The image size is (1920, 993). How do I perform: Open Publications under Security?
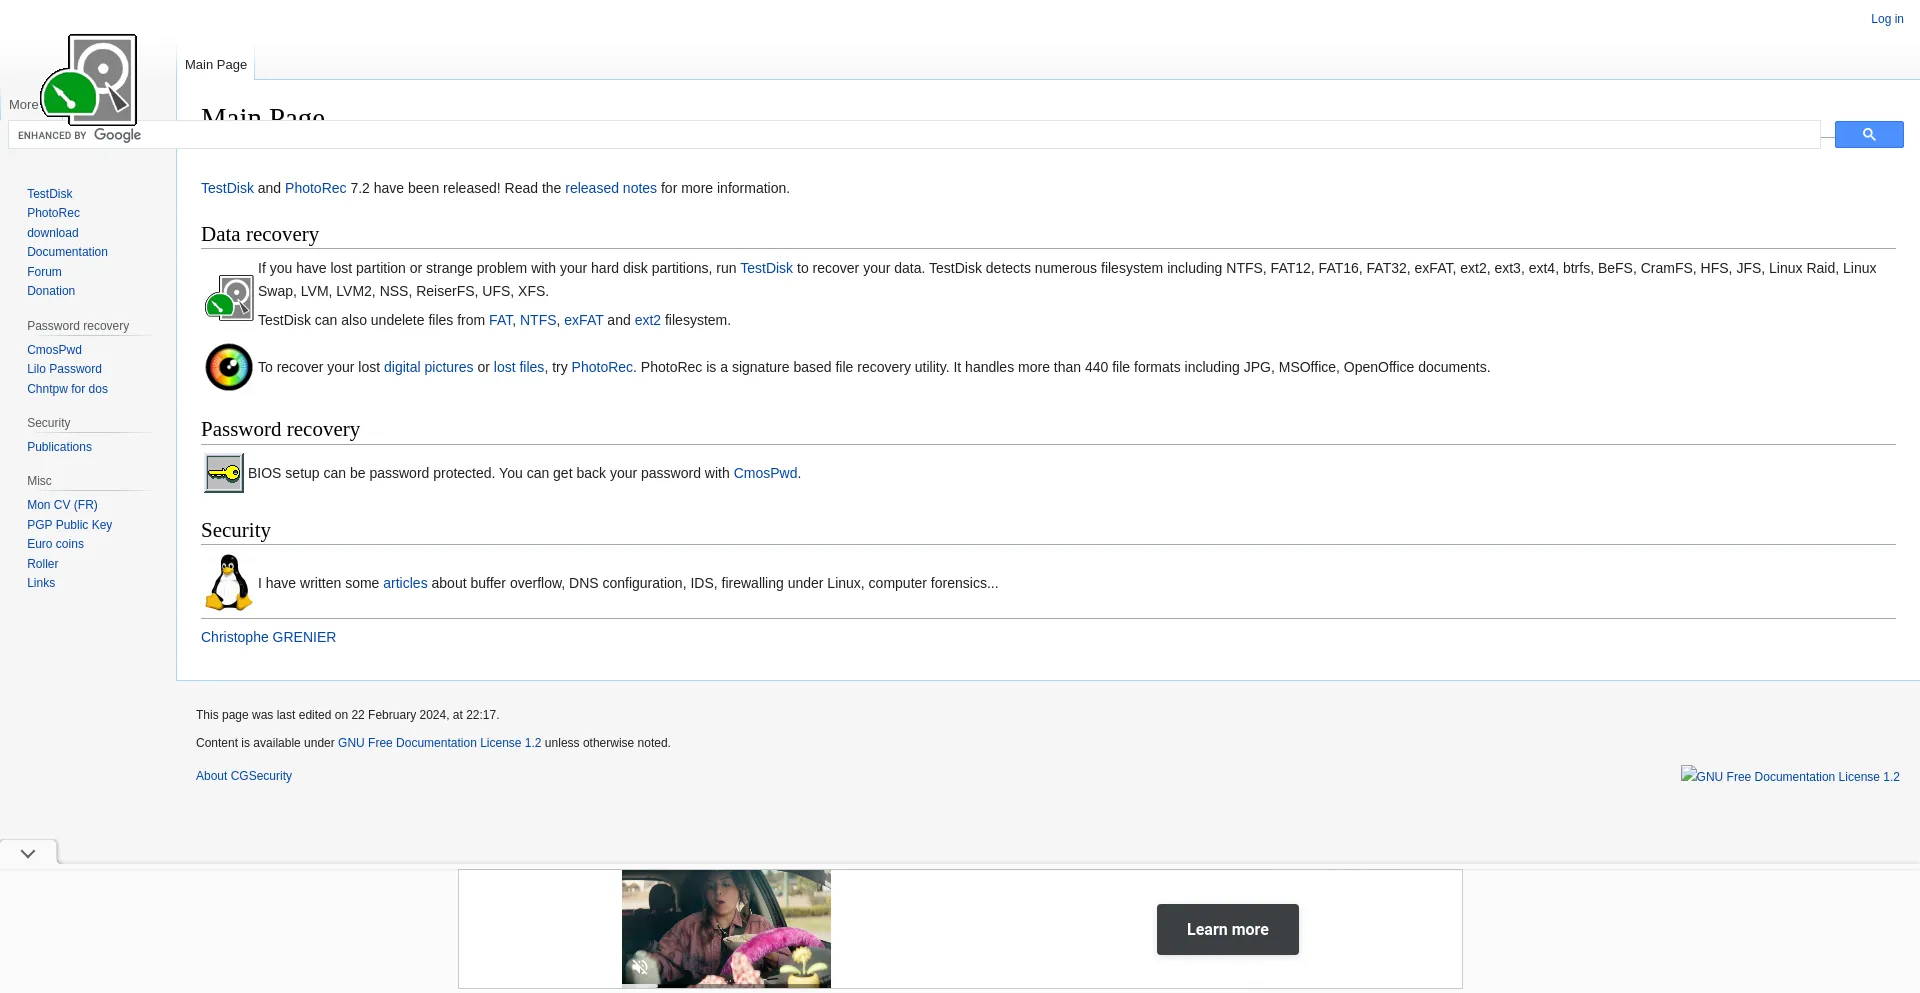[59, 447]
